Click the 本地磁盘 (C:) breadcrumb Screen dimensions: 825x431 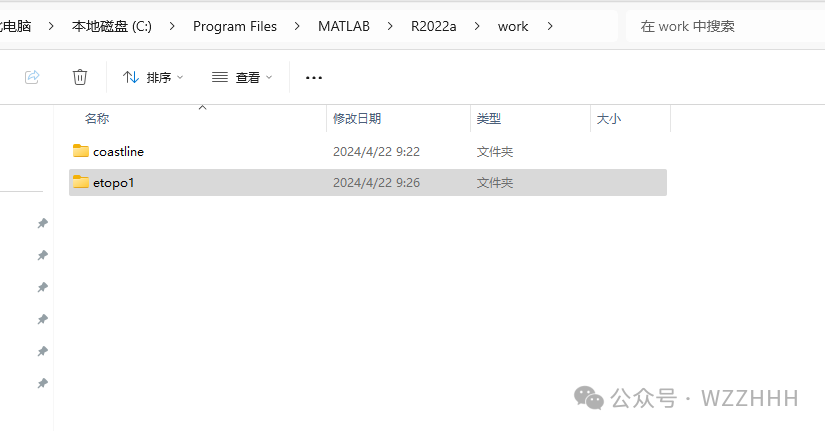coord(112,26)
